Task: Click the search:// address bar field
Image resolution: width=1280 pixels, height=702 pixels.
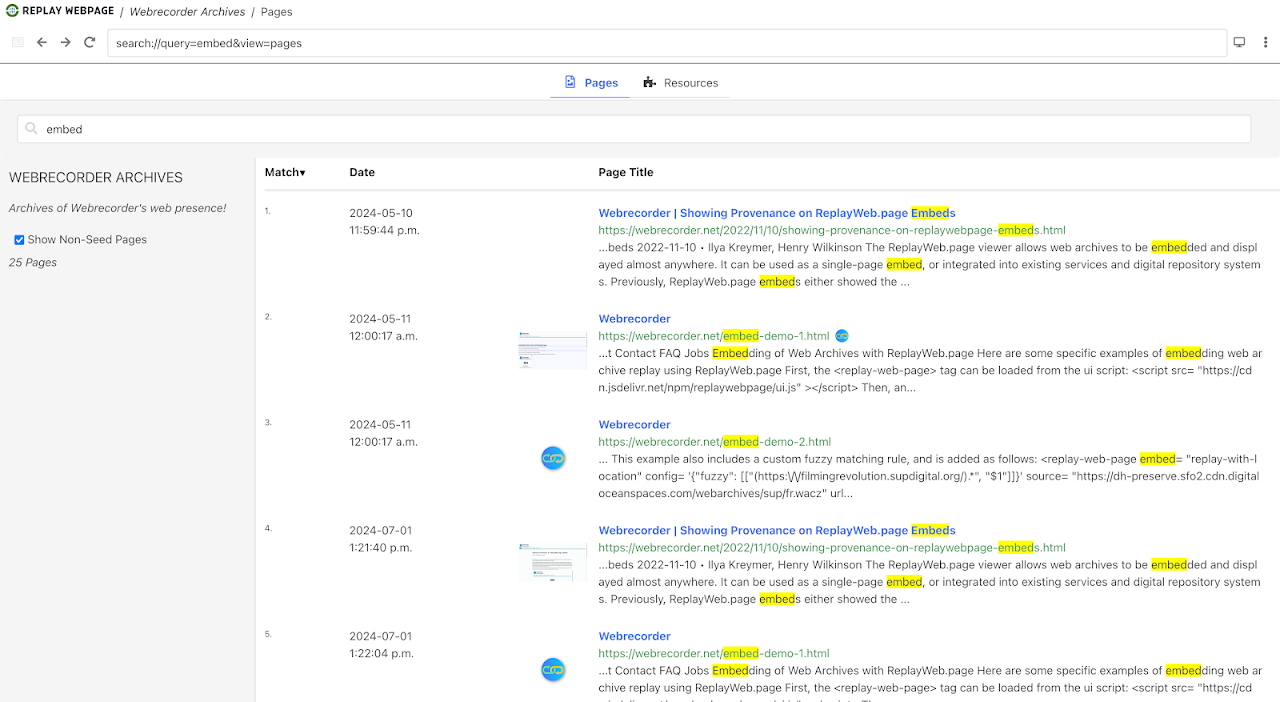Action: pyautogui.click(x=667, y=43)
